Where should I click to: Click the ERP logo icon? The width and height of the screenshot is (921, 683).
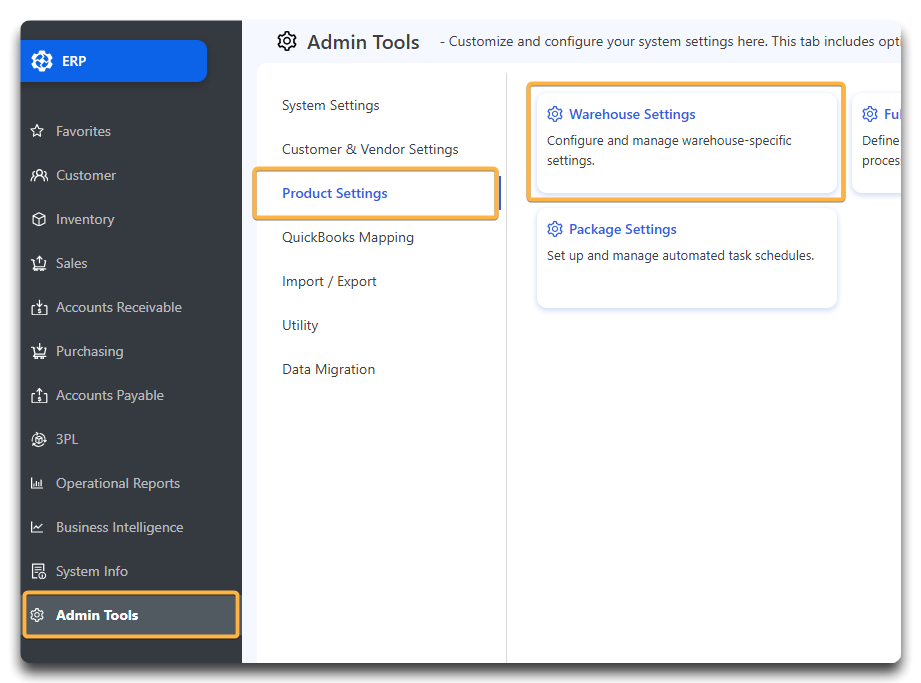pos(42,61)
